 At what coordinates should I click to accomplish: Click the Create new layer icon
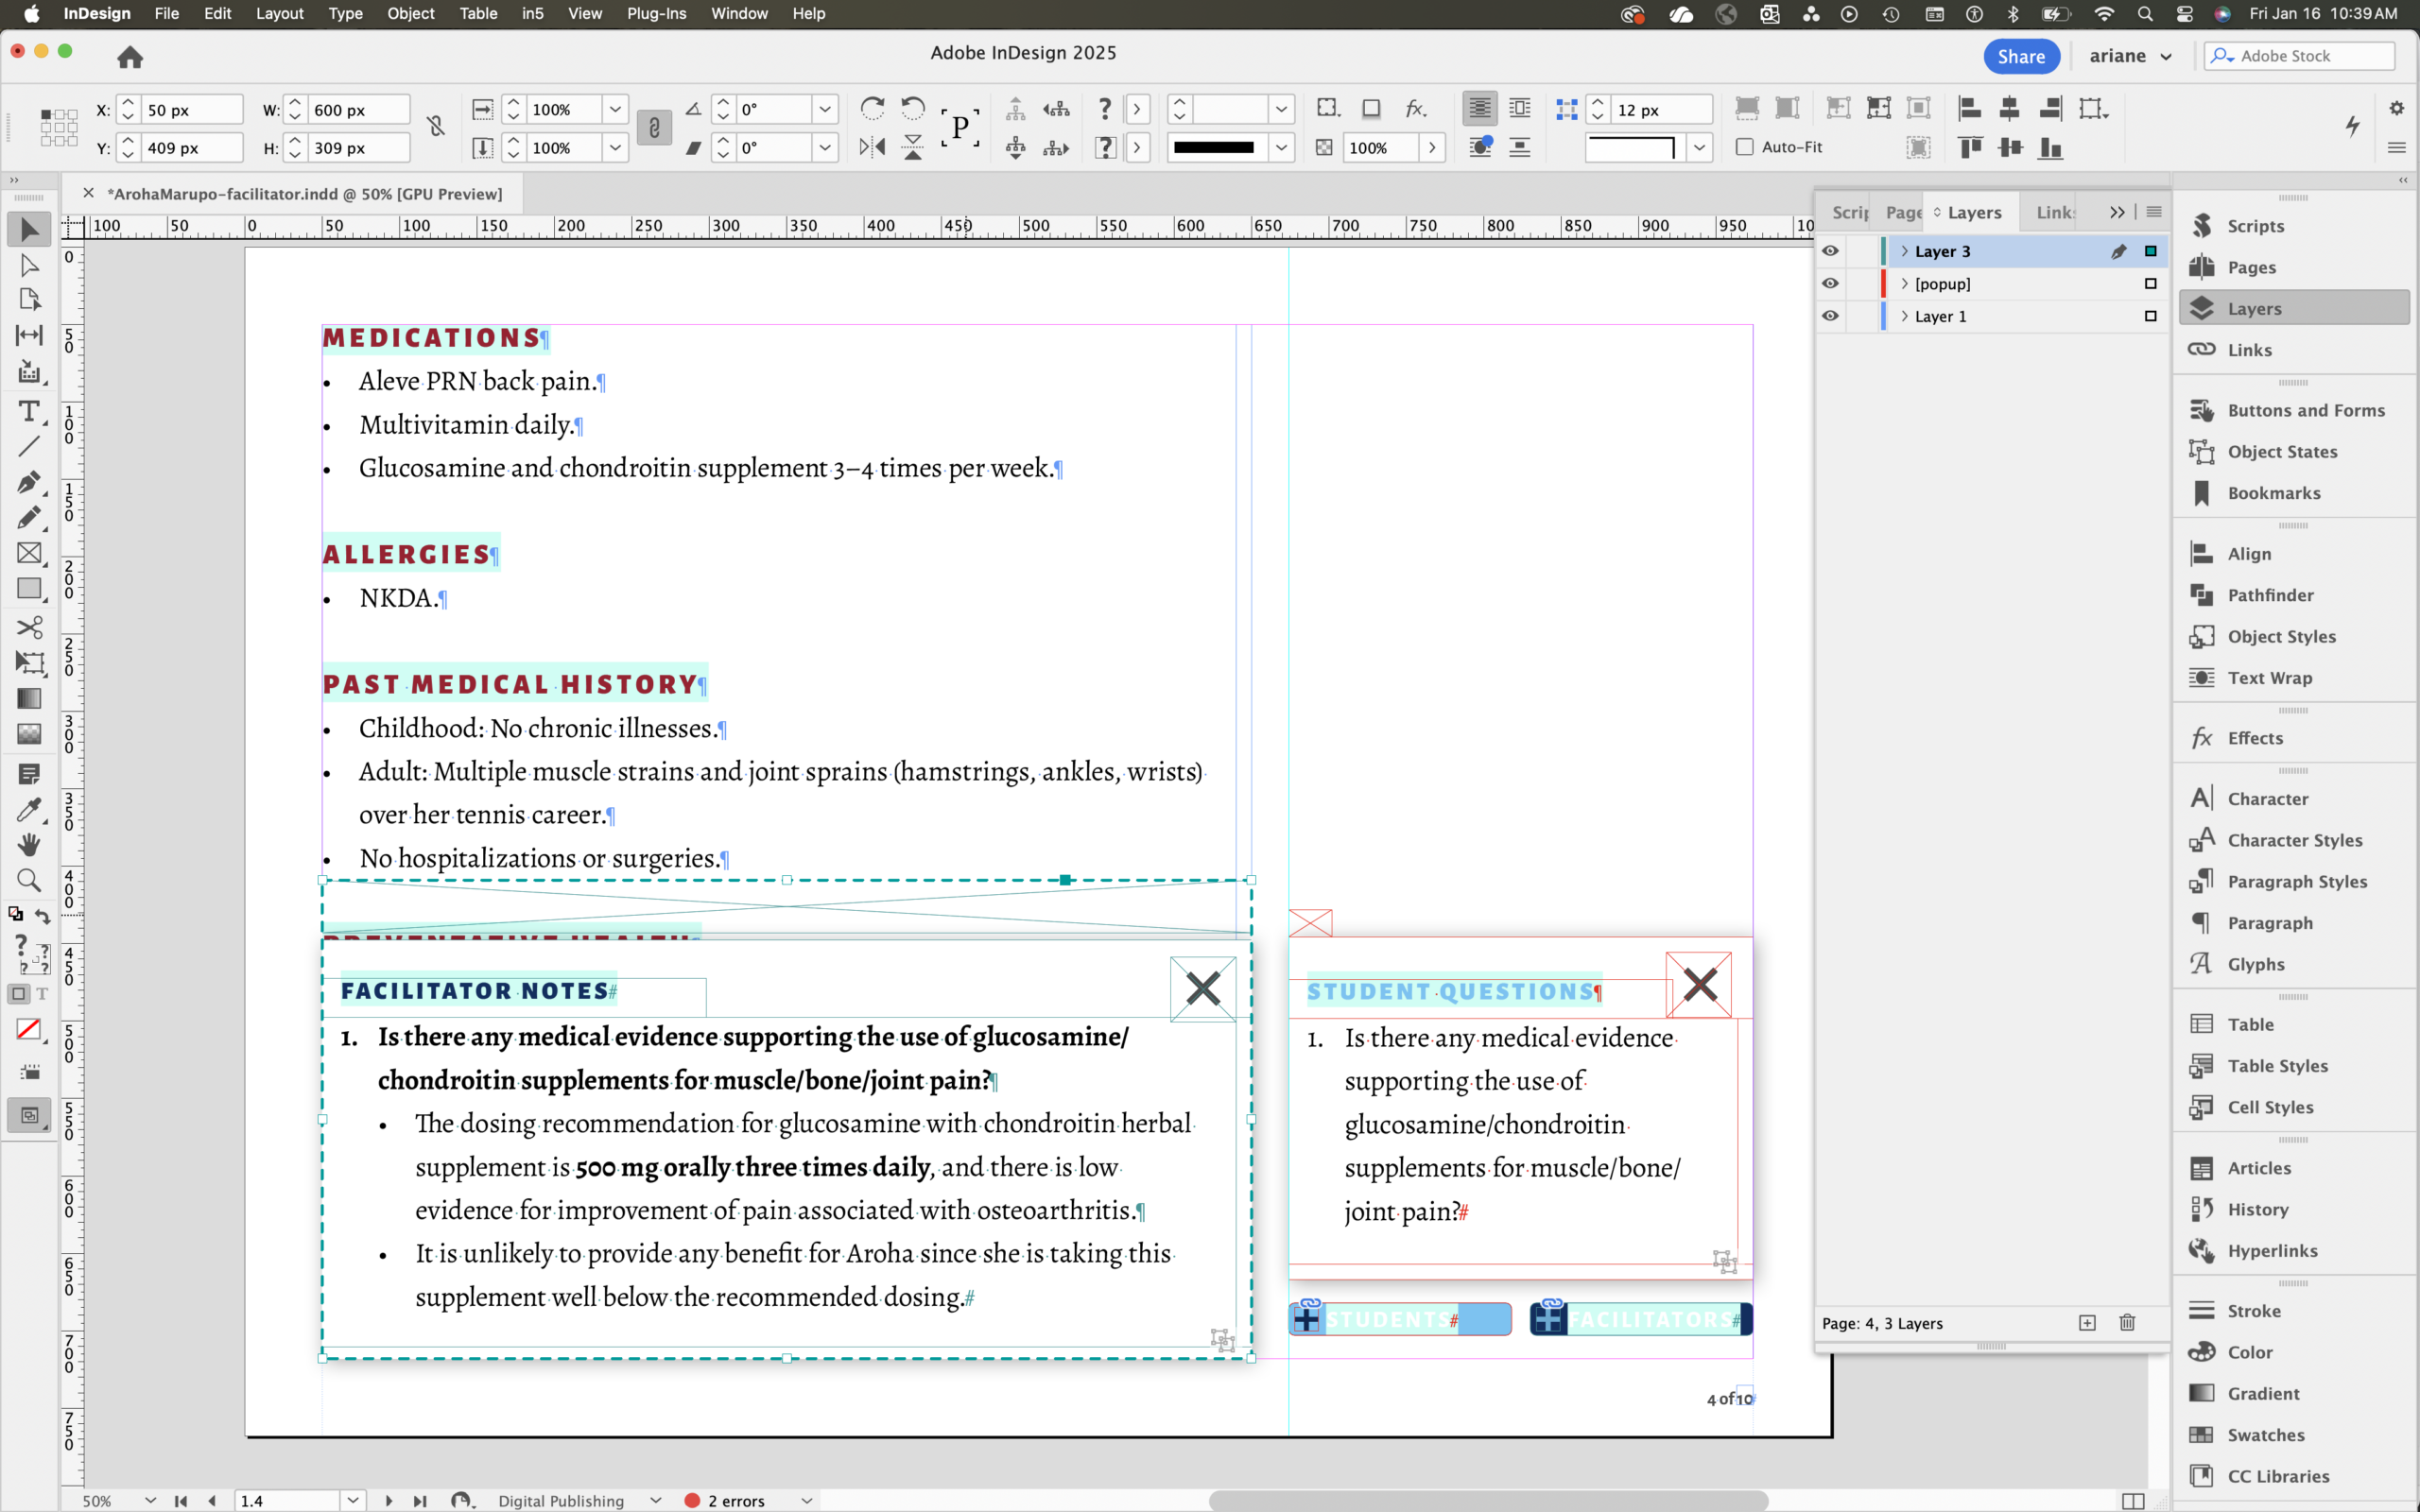pos(2087,1323)
